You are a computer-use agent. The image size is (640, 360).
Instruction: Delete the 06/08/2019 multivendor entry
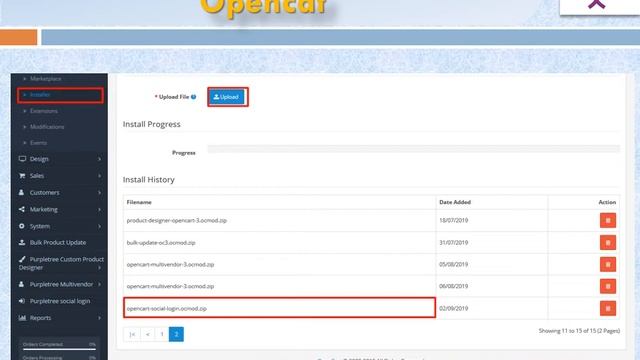608,286
